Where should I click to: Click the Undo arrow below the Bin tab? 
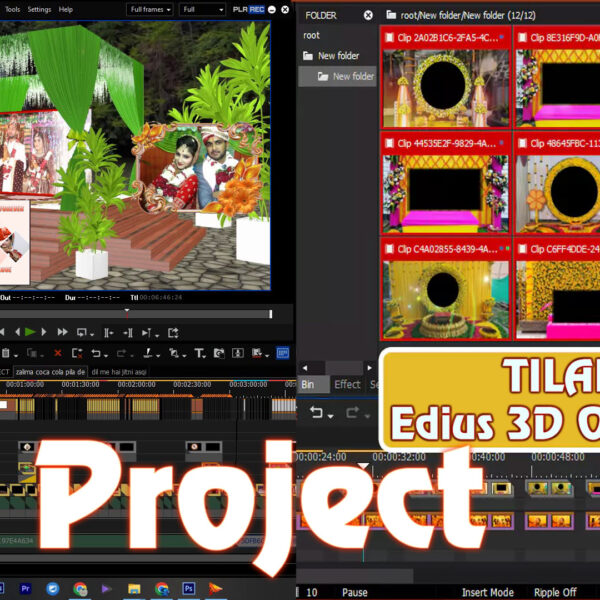[x=316, y=412]
